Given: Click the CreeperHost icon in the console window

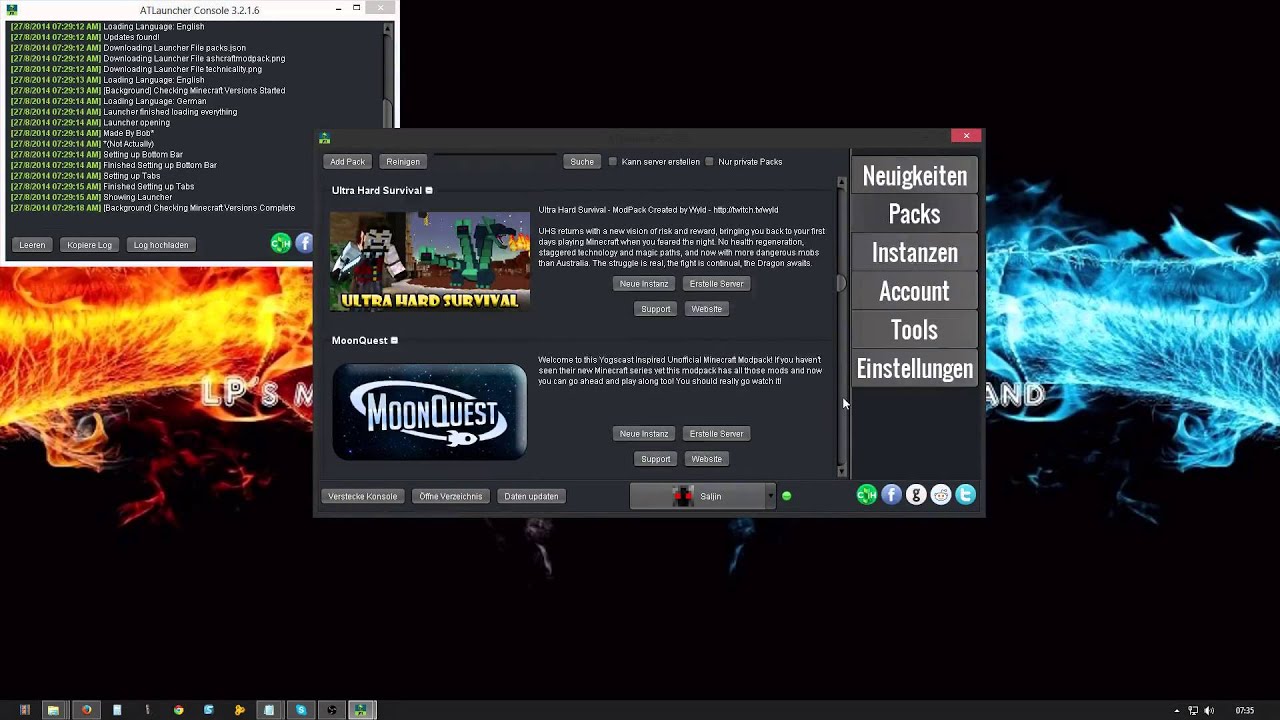Looking at the screenshot, I should coord(281,243).
